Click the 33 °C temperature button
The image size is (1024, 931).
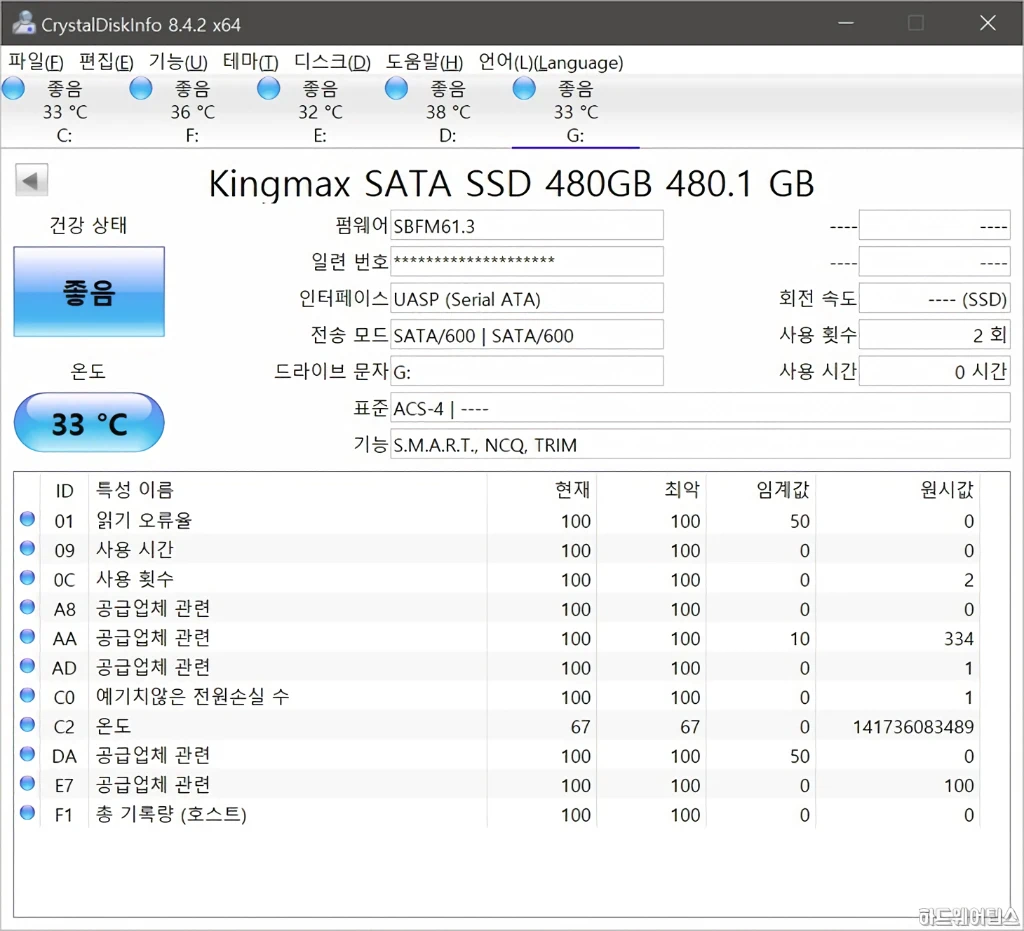(89, 423)
